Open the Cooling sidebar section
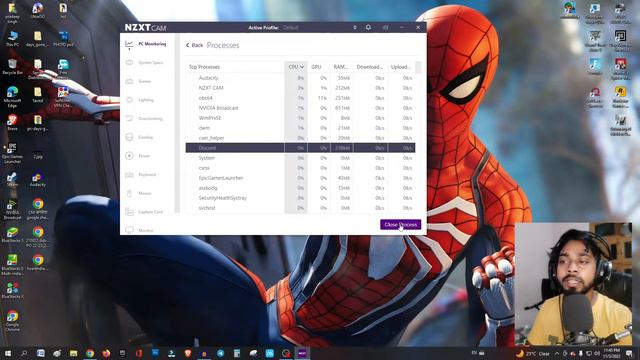 [140, 138]
